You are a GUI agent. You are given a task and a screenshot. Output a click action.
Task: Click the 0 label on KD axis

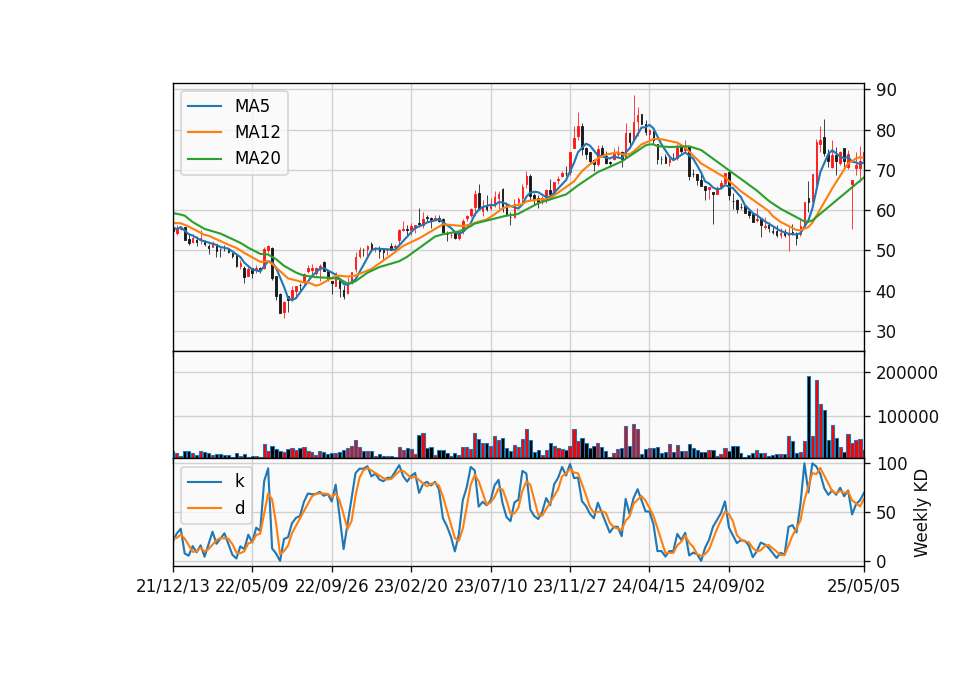tap(881, 561)
